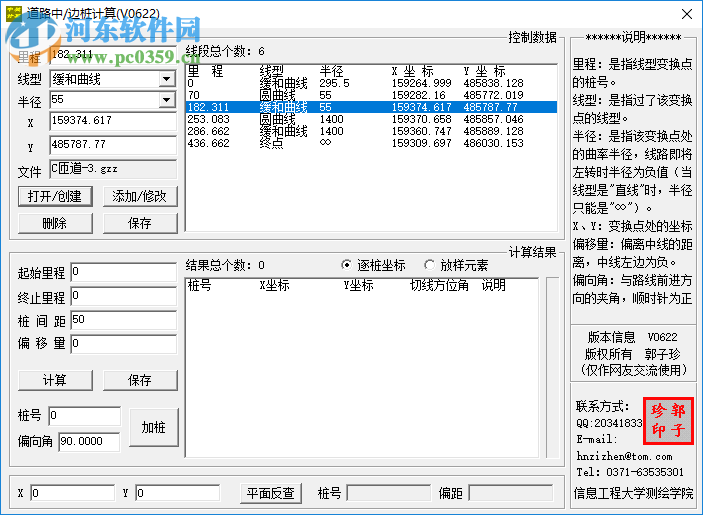Viewport: 703px width, 515px height.
Task: Select the row with 里程 70
Action: (x=371, y=95)
